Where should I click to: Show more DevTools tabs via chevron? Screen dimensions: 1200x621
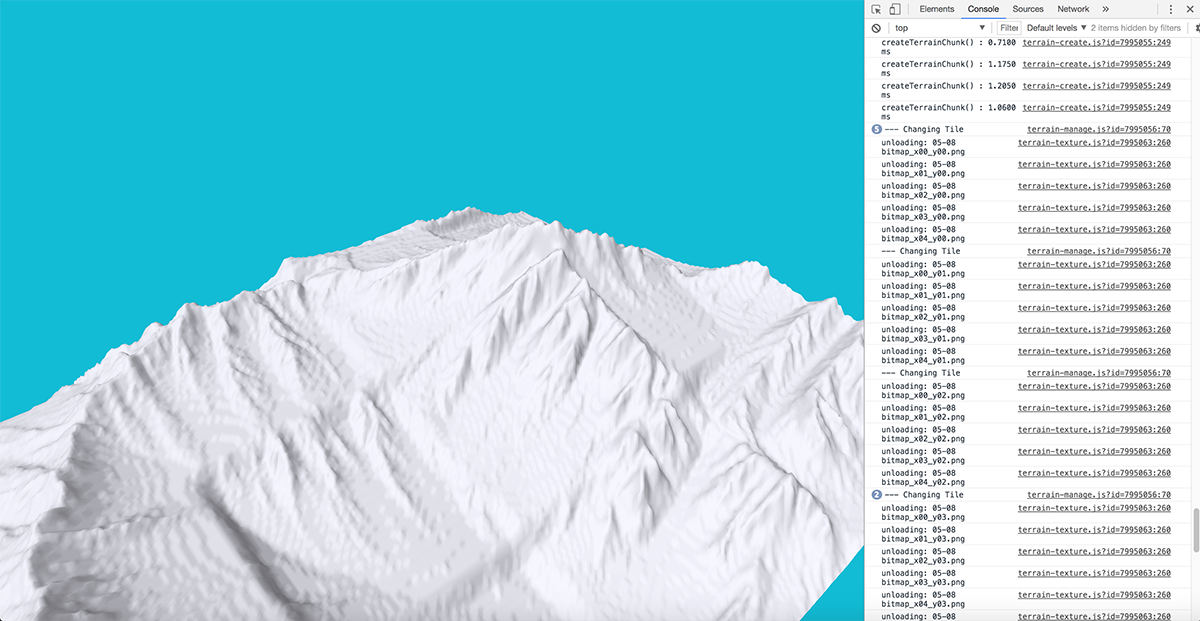tap(1105, 9)
